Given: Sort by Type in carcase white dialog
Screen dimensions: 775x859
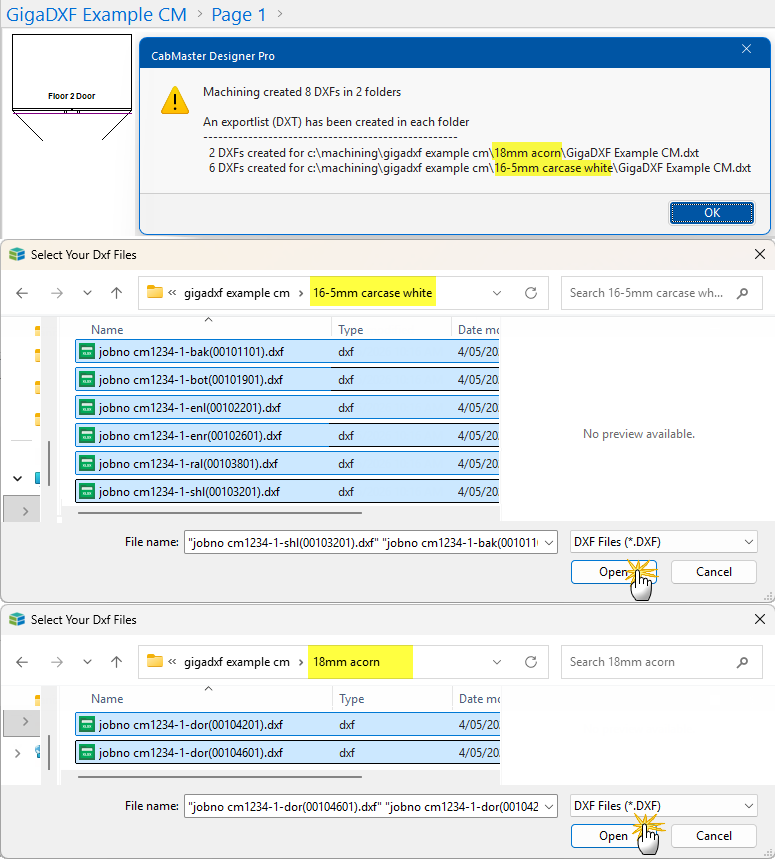Looking at the screenshot, I should click(351, 330).
